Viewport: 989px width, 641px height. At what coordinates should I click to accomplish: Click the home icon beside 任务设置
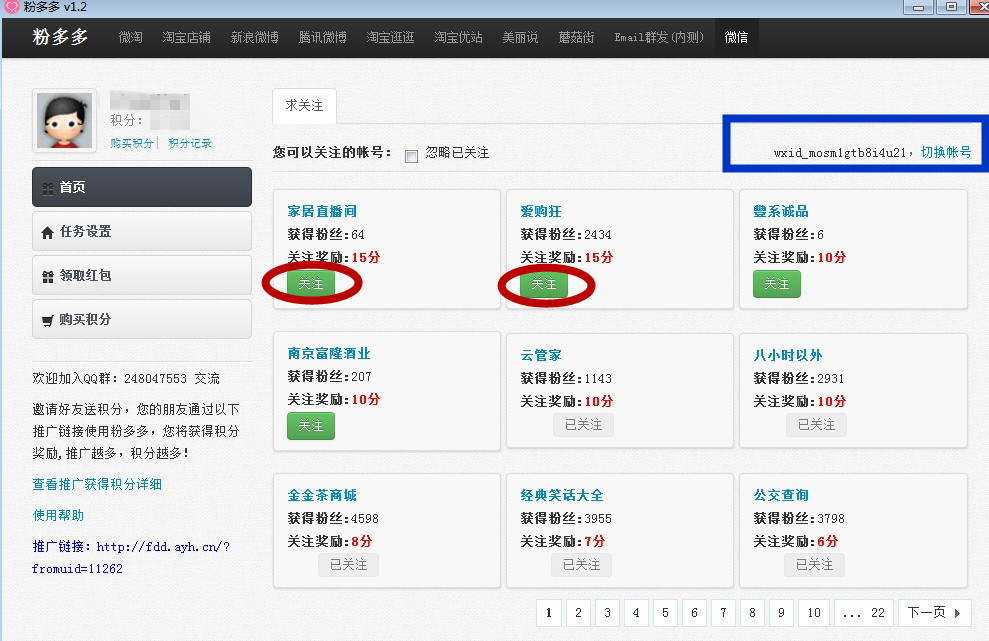click(x=47, y=233)
